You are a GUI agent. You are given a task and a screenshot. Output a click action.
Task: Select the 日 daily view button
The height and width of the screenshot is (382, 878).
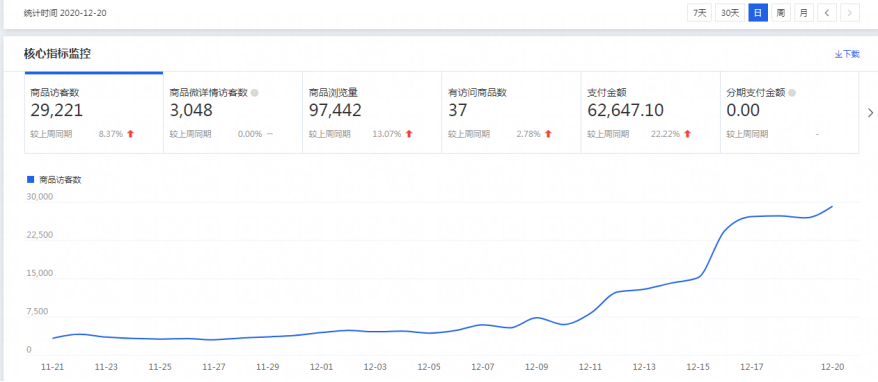[758, 13]
